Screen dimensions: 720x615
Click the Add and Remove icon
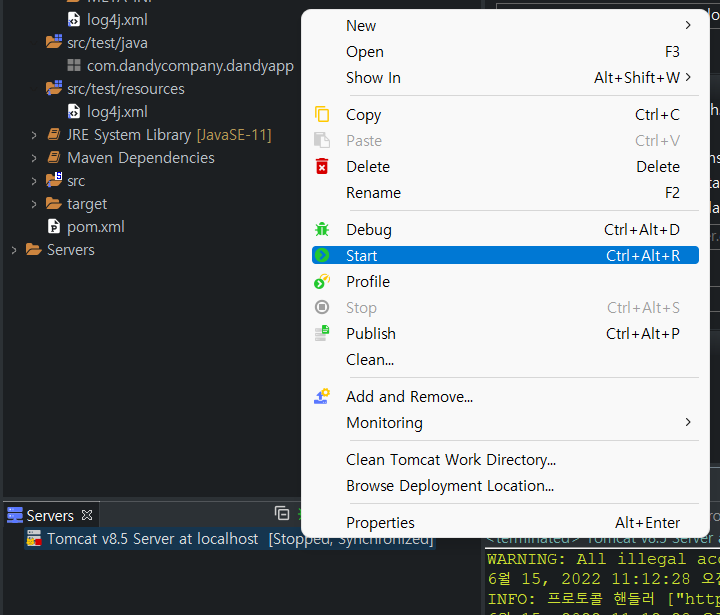322,396
